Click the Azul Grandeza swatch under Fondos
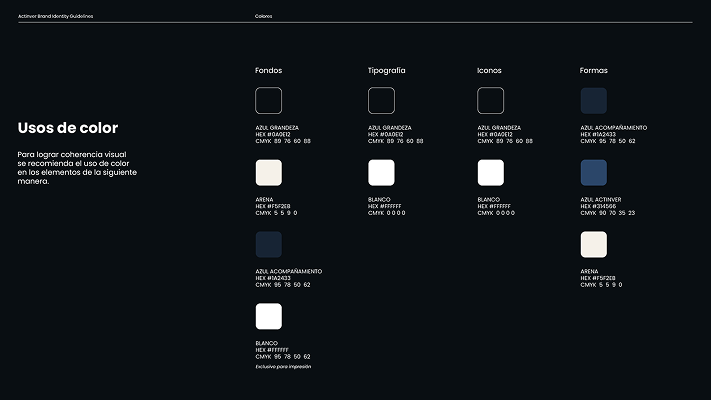Image resolution: width=711 pixels, height=400 pixels. [x=268, y=101]
